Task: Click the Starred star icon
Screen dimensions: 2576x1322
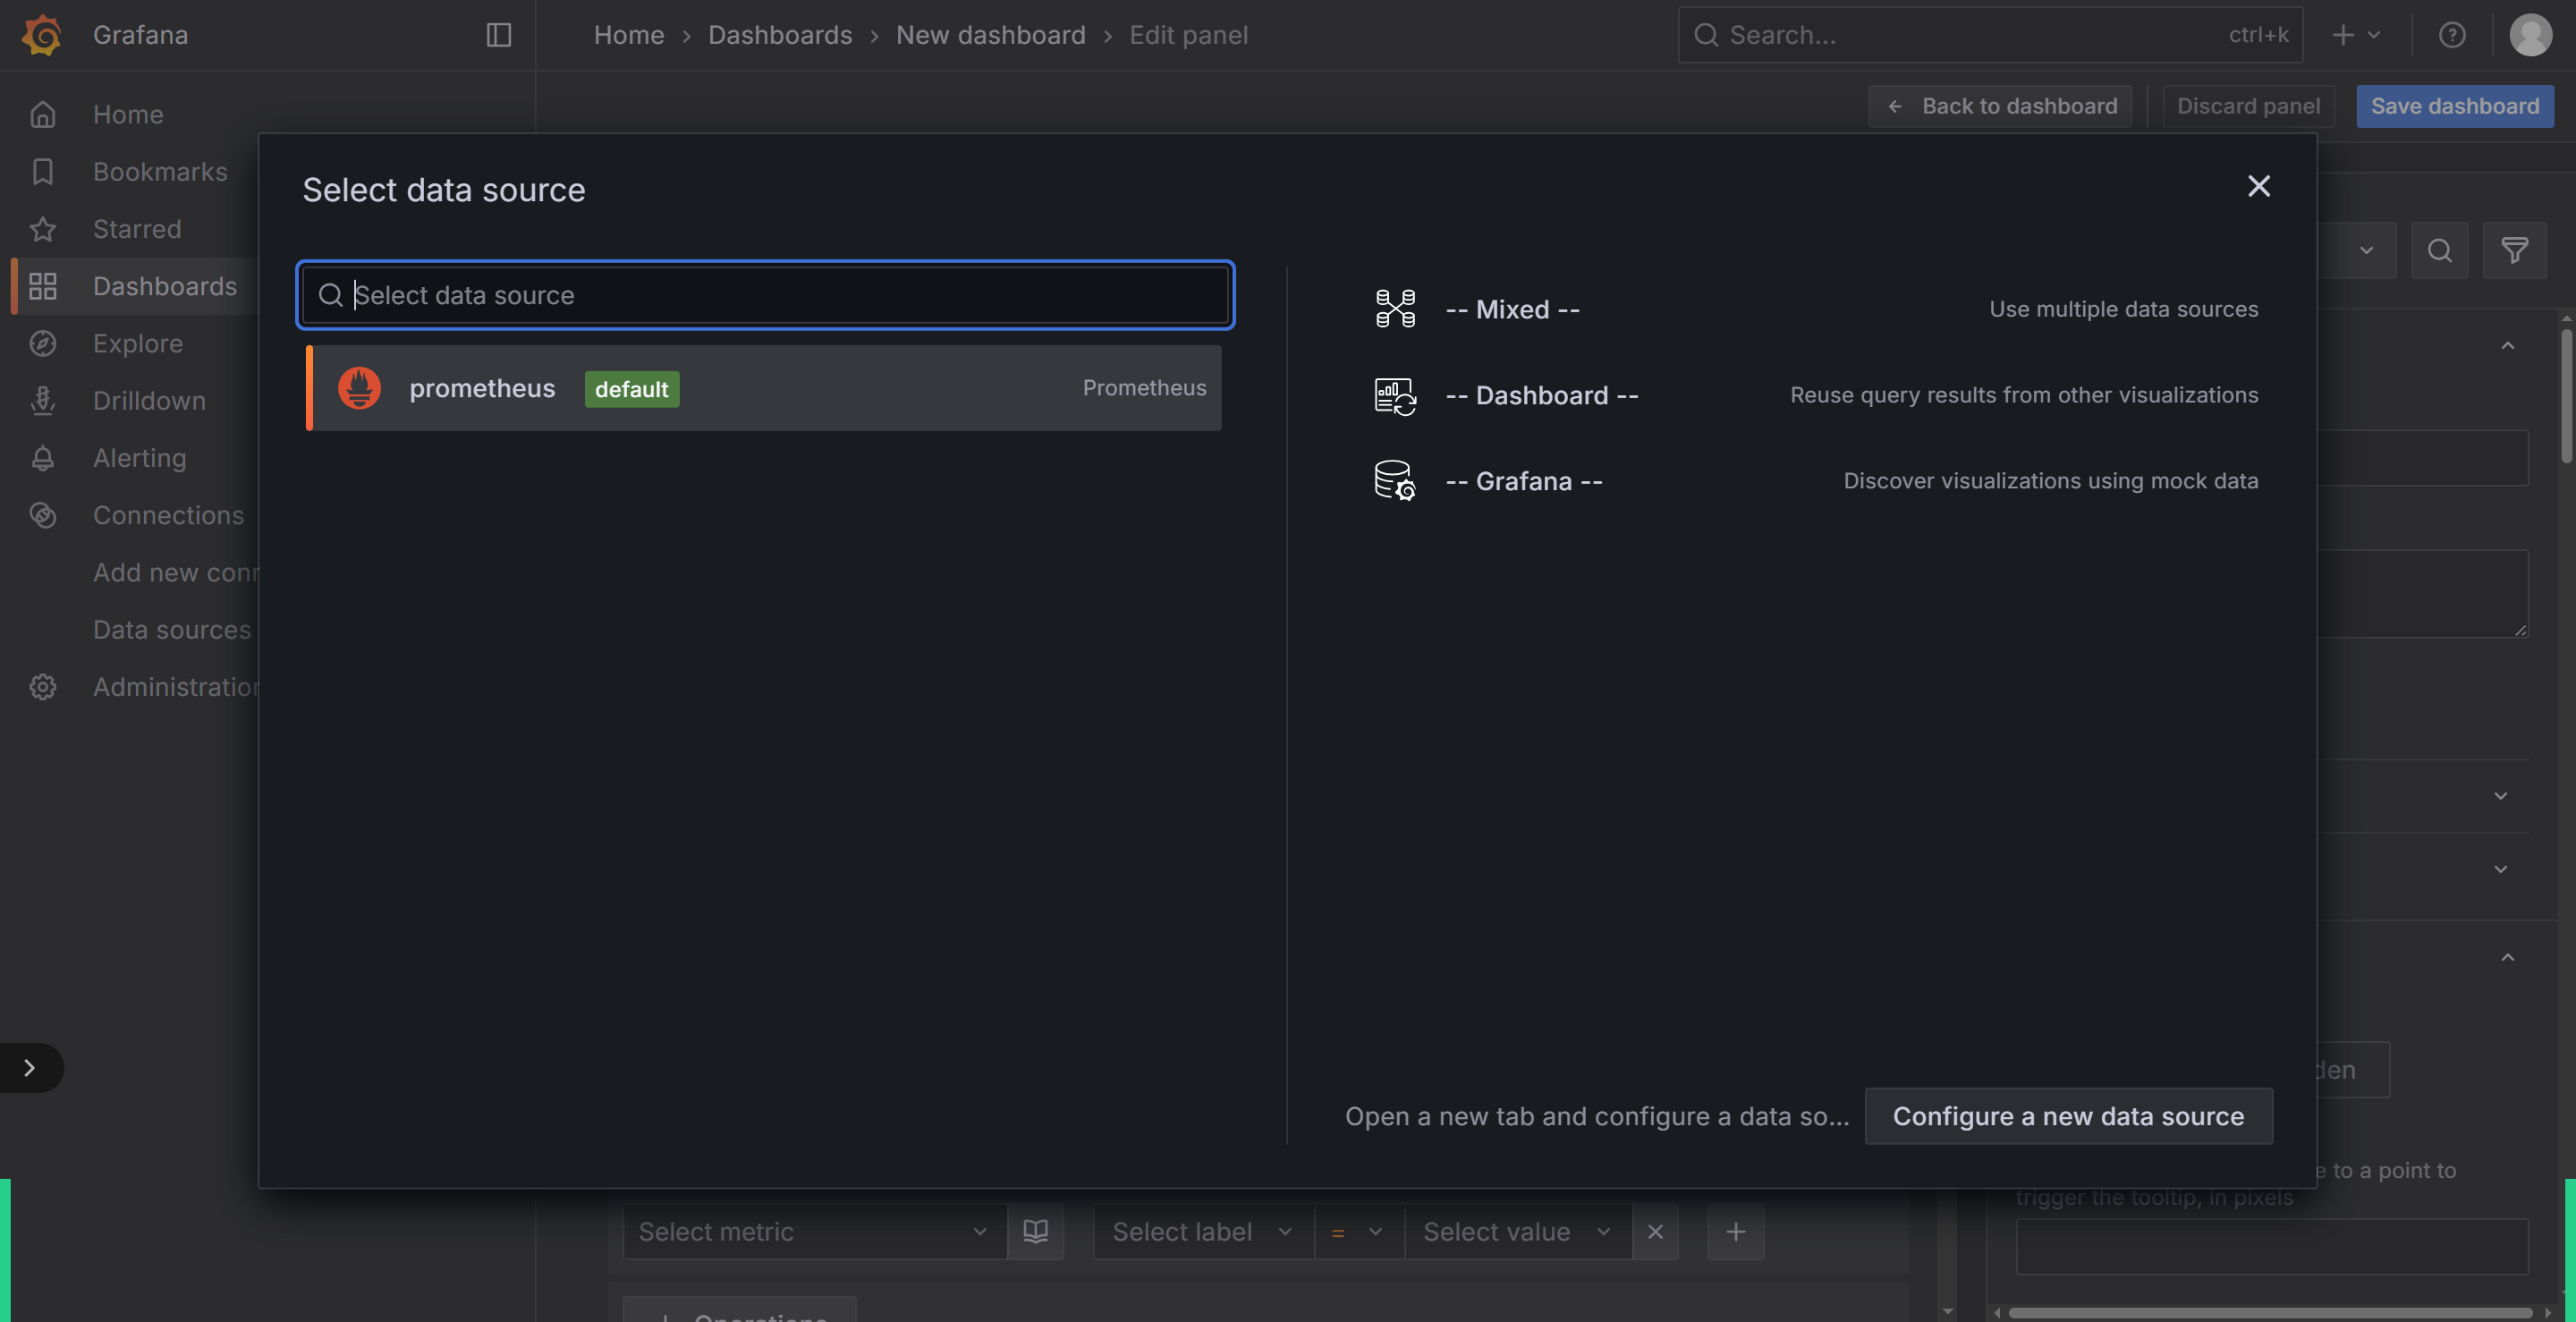Action: tap(42, 229)
